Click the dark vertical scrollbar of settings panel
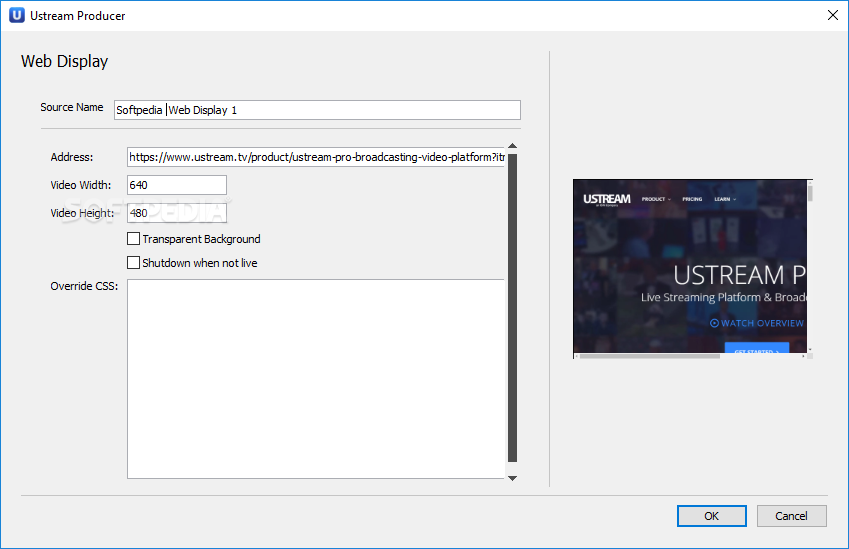The image size is (849, 549). [512, 308]
